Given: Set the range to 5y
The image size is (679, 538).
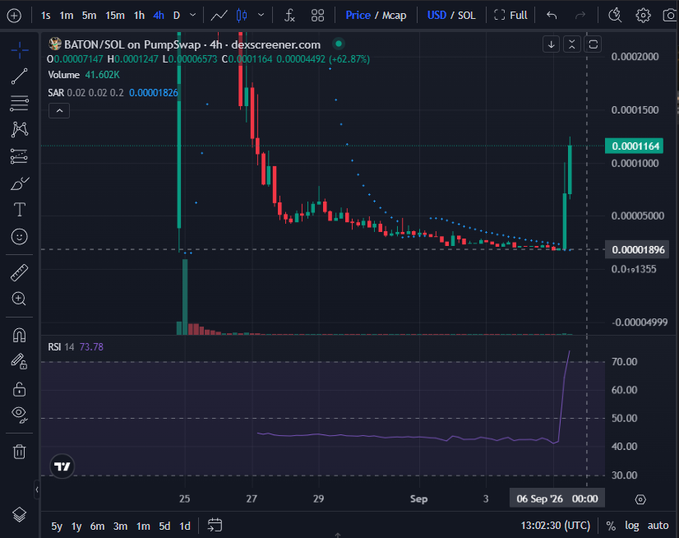Looking at the screenshot, I should (x=57, y=526).
